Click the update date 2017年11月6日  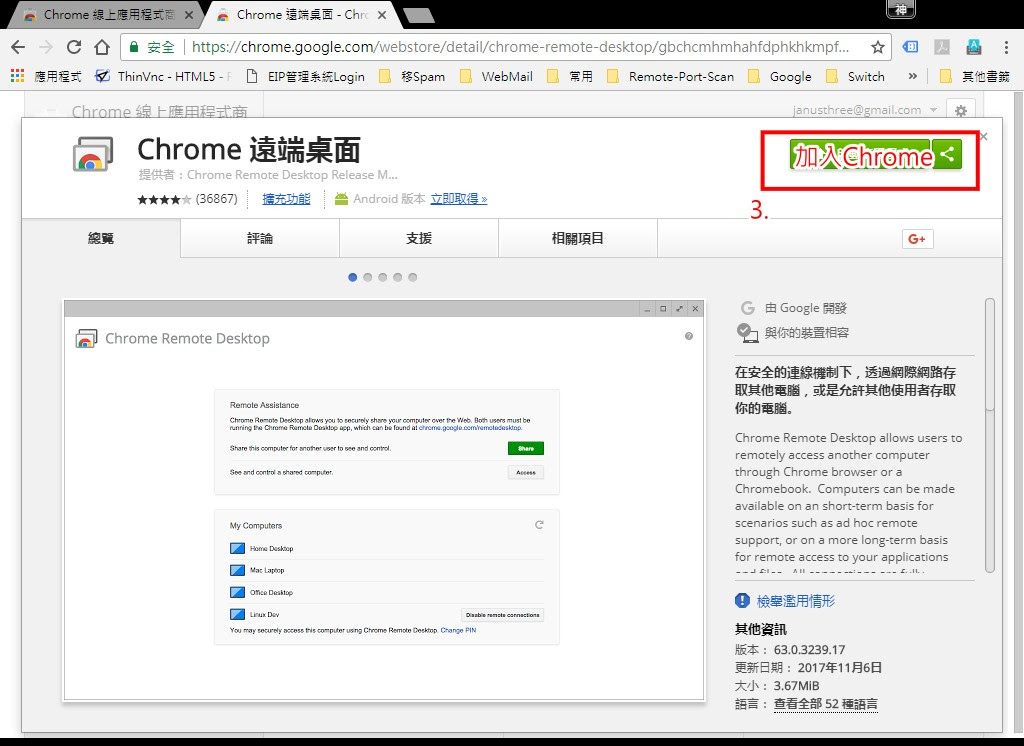[839, 668]
